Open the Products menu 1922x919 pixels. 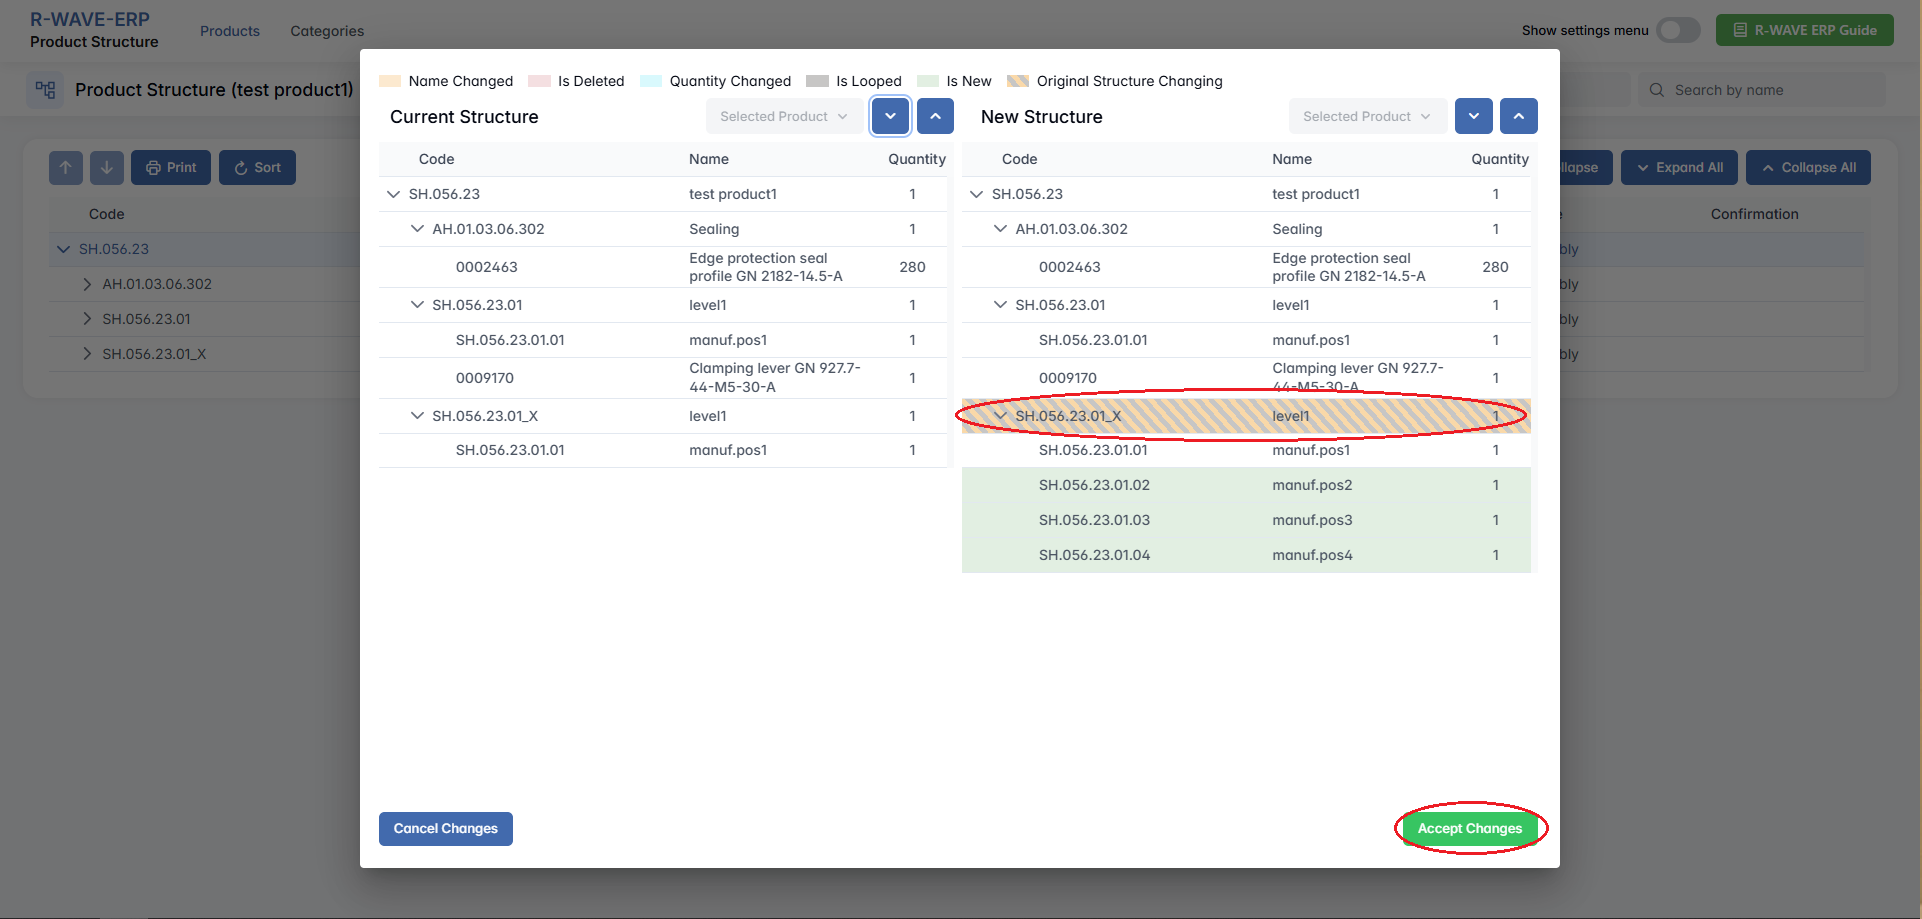[x=229, y=31]
